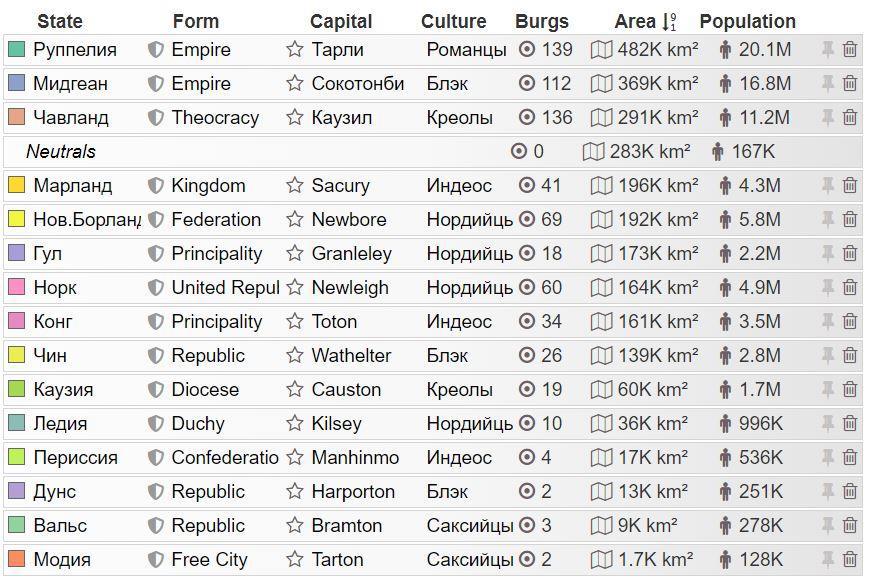Sort by the Burgs column header
Screen dimensions: 876x578
point(541,21)
